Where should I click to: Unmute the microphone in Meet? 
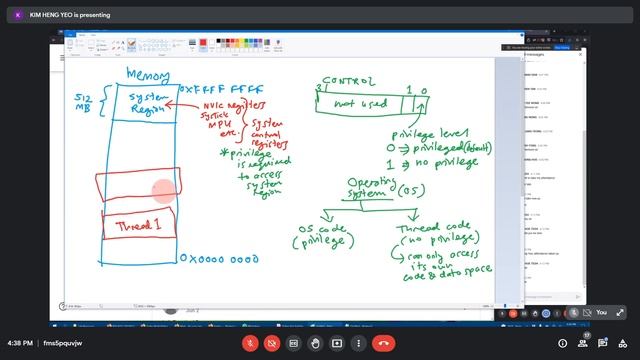coord(250,343)
